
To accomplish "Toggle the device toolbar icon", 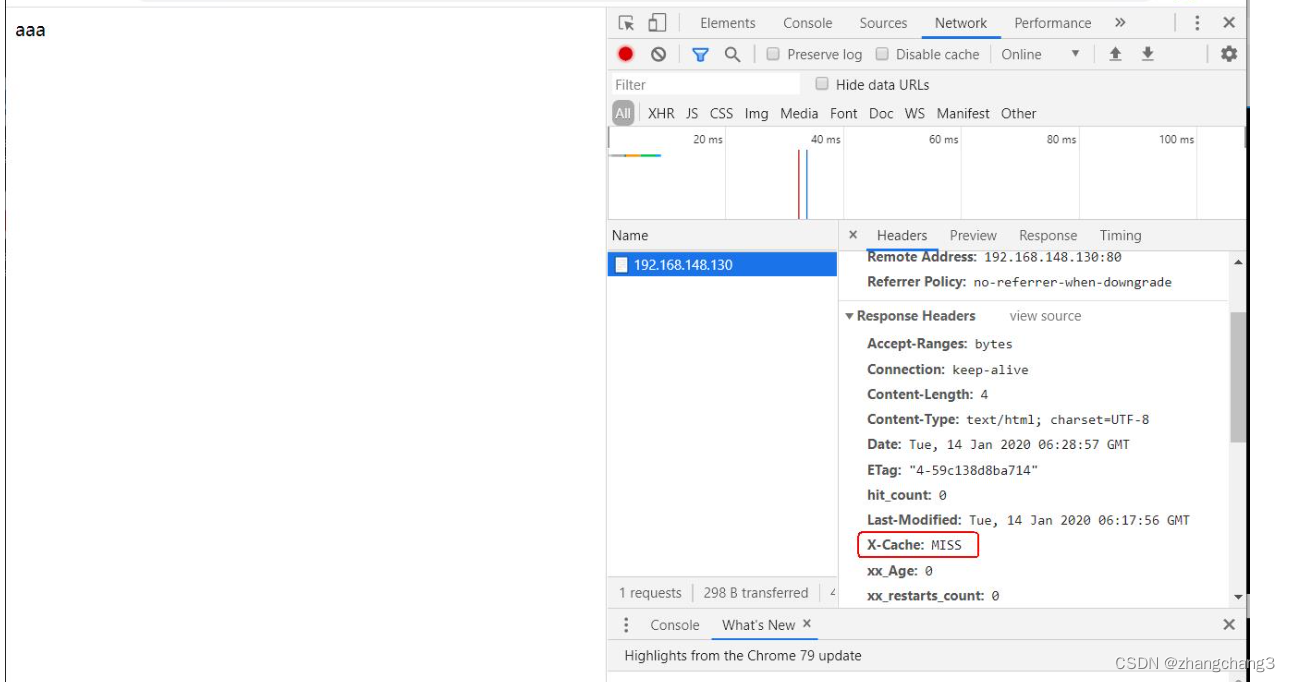I will point(657,23).
